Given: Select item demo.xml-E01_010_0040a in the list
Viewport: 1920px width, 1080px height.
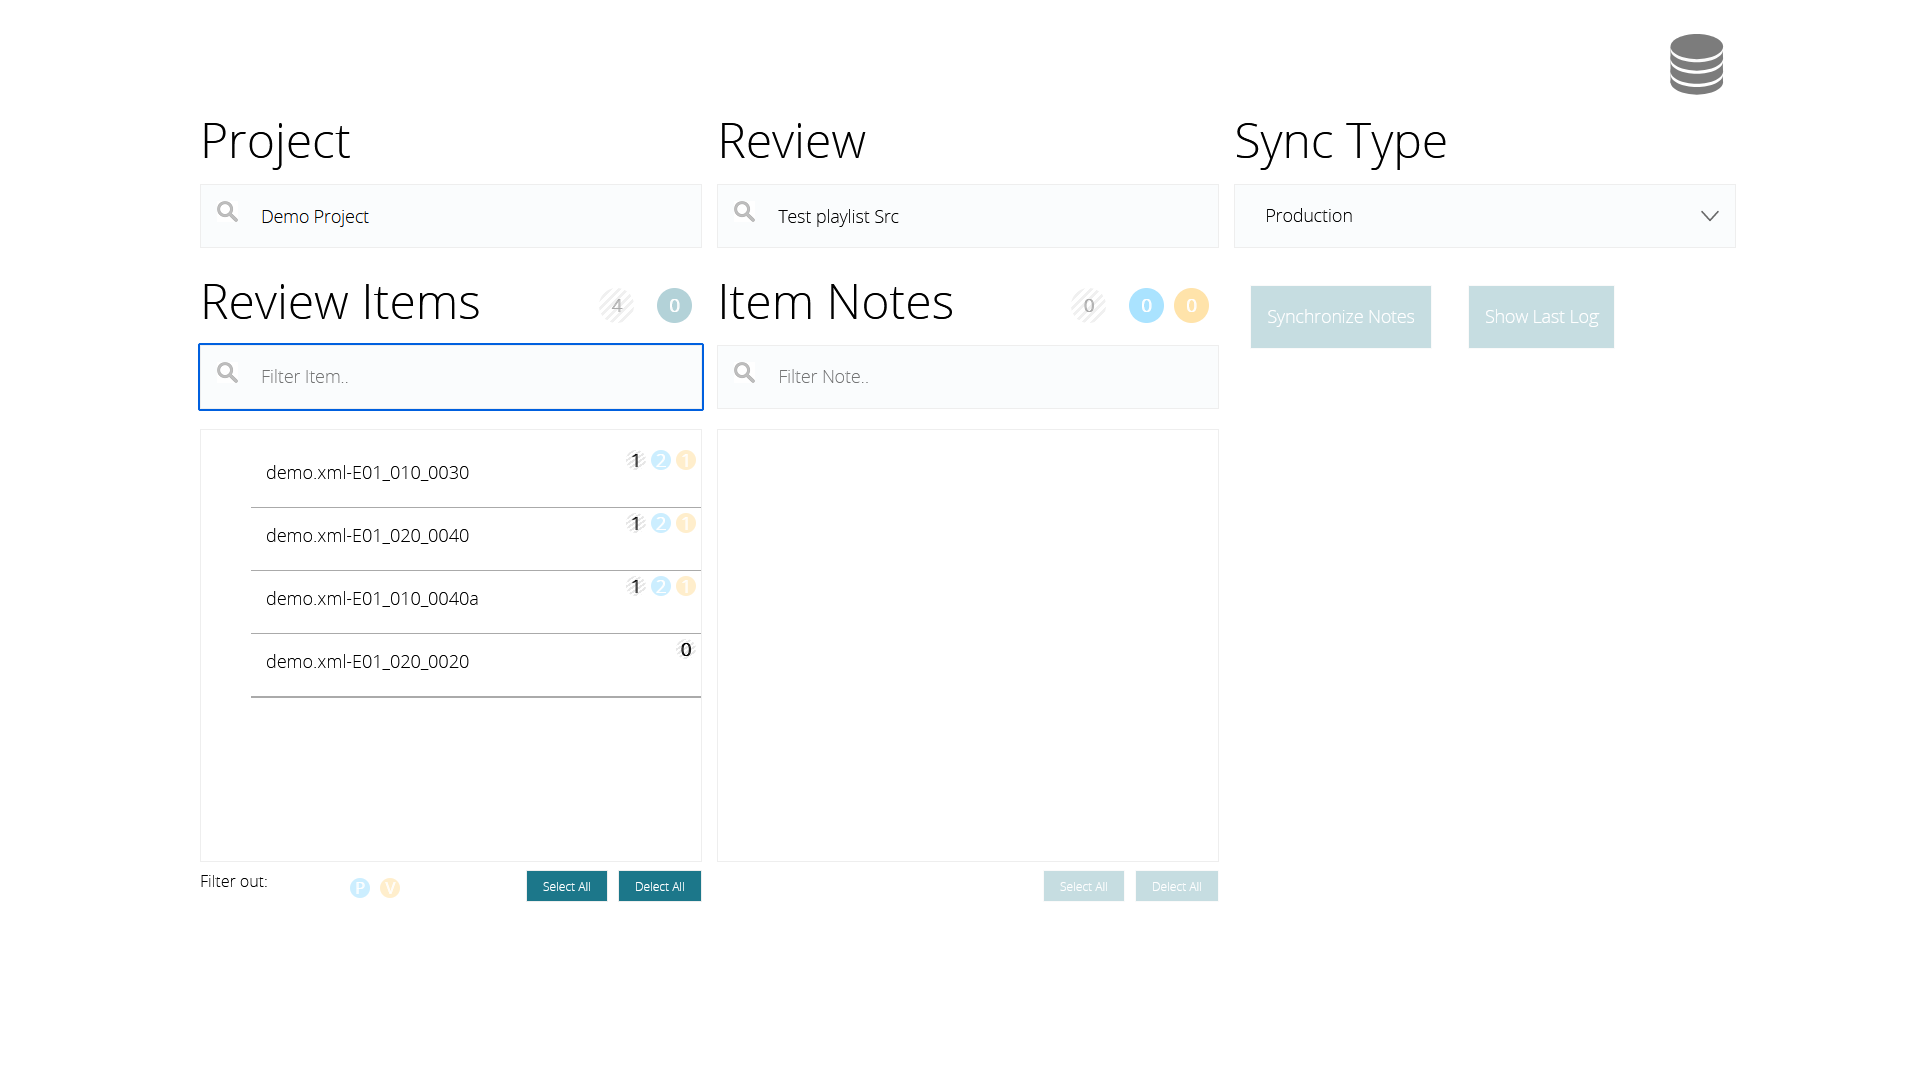Looking at the screenshot, I should point(372,598).
